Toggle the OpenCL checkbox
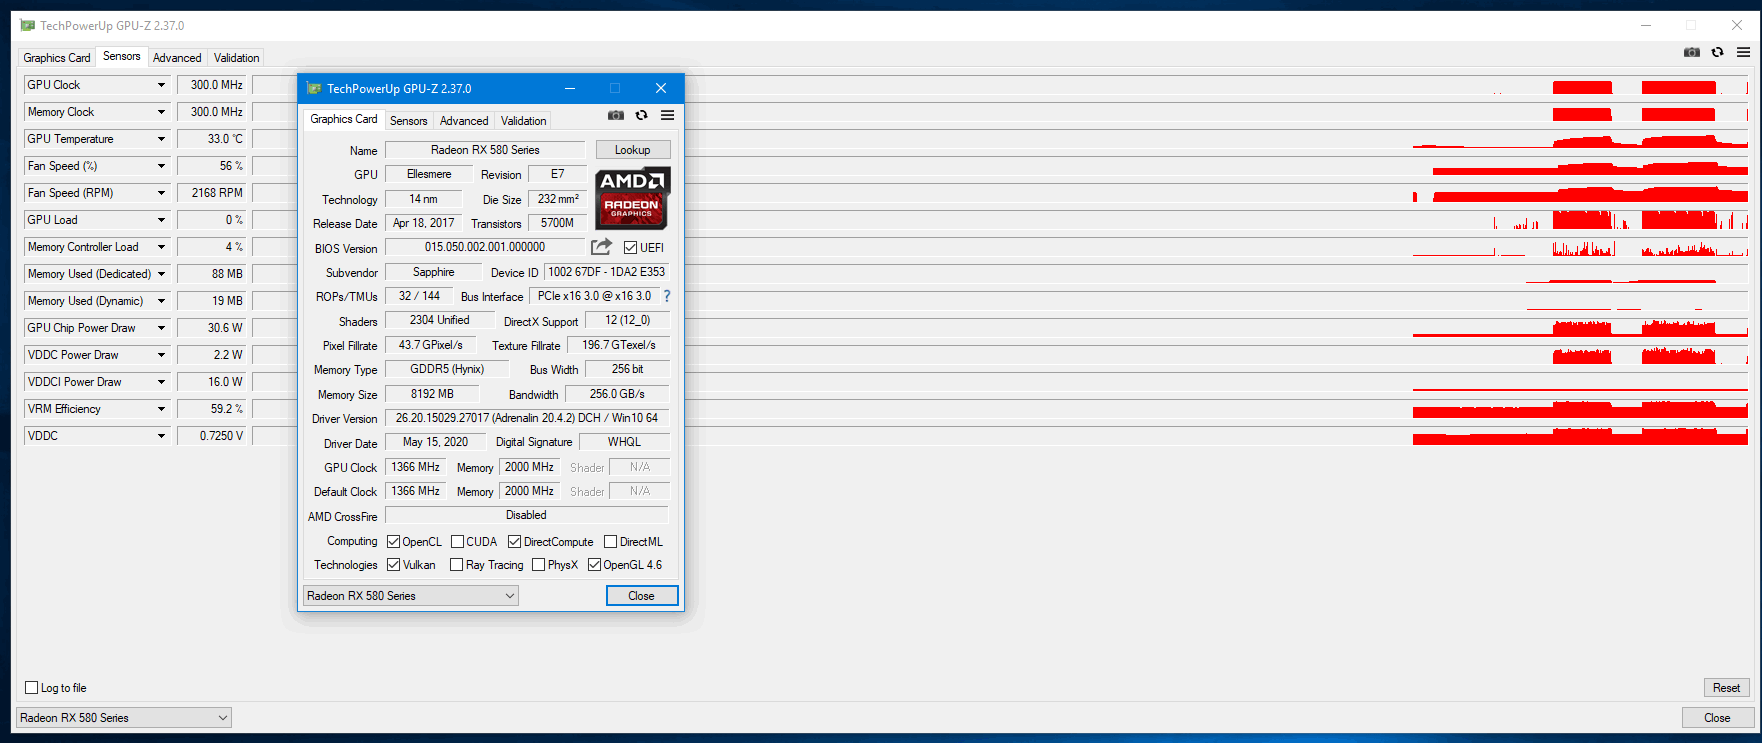This screenshot has width=1762, height=743. click(x=394, y=542)
